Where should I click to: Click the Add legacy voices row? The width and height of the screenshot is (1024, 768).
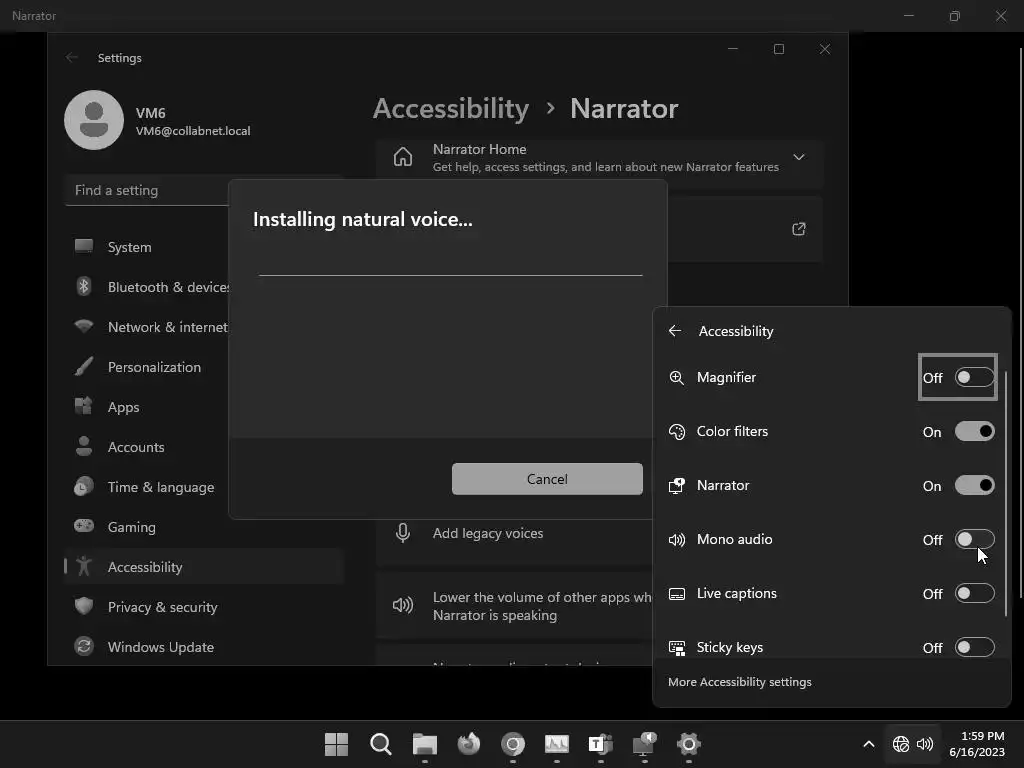[515, 534]
